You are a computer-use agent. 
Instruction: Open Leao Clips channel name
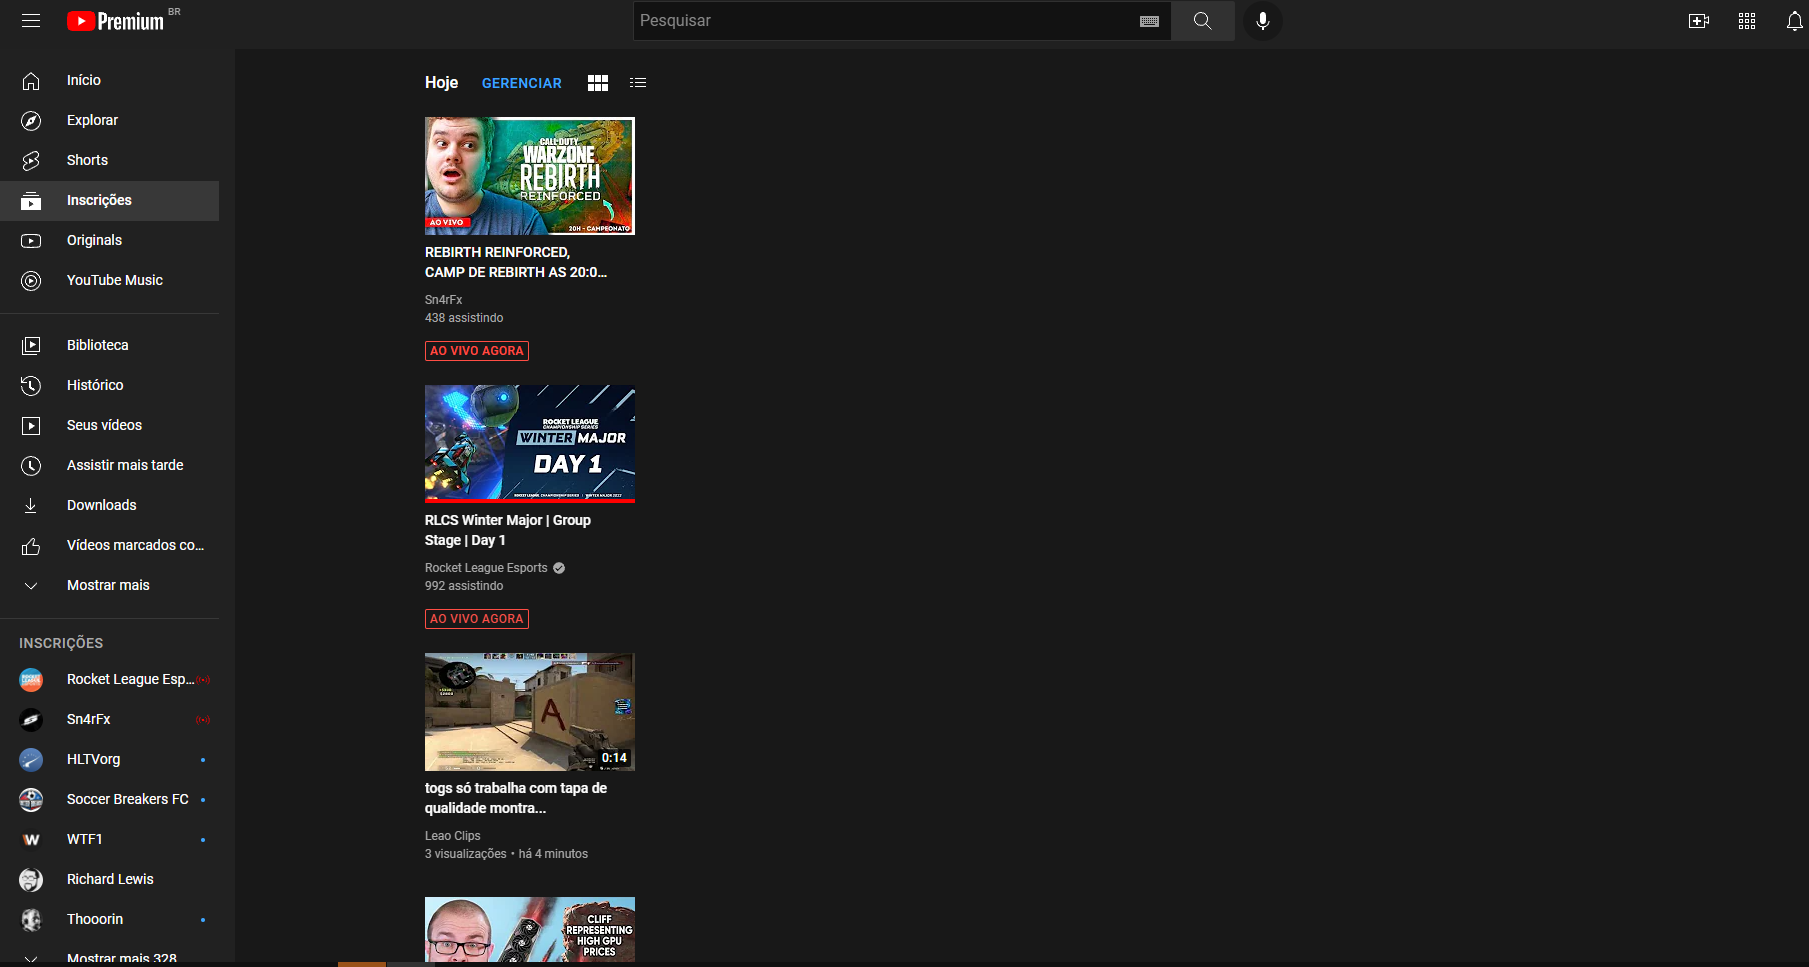coord(452,836)
